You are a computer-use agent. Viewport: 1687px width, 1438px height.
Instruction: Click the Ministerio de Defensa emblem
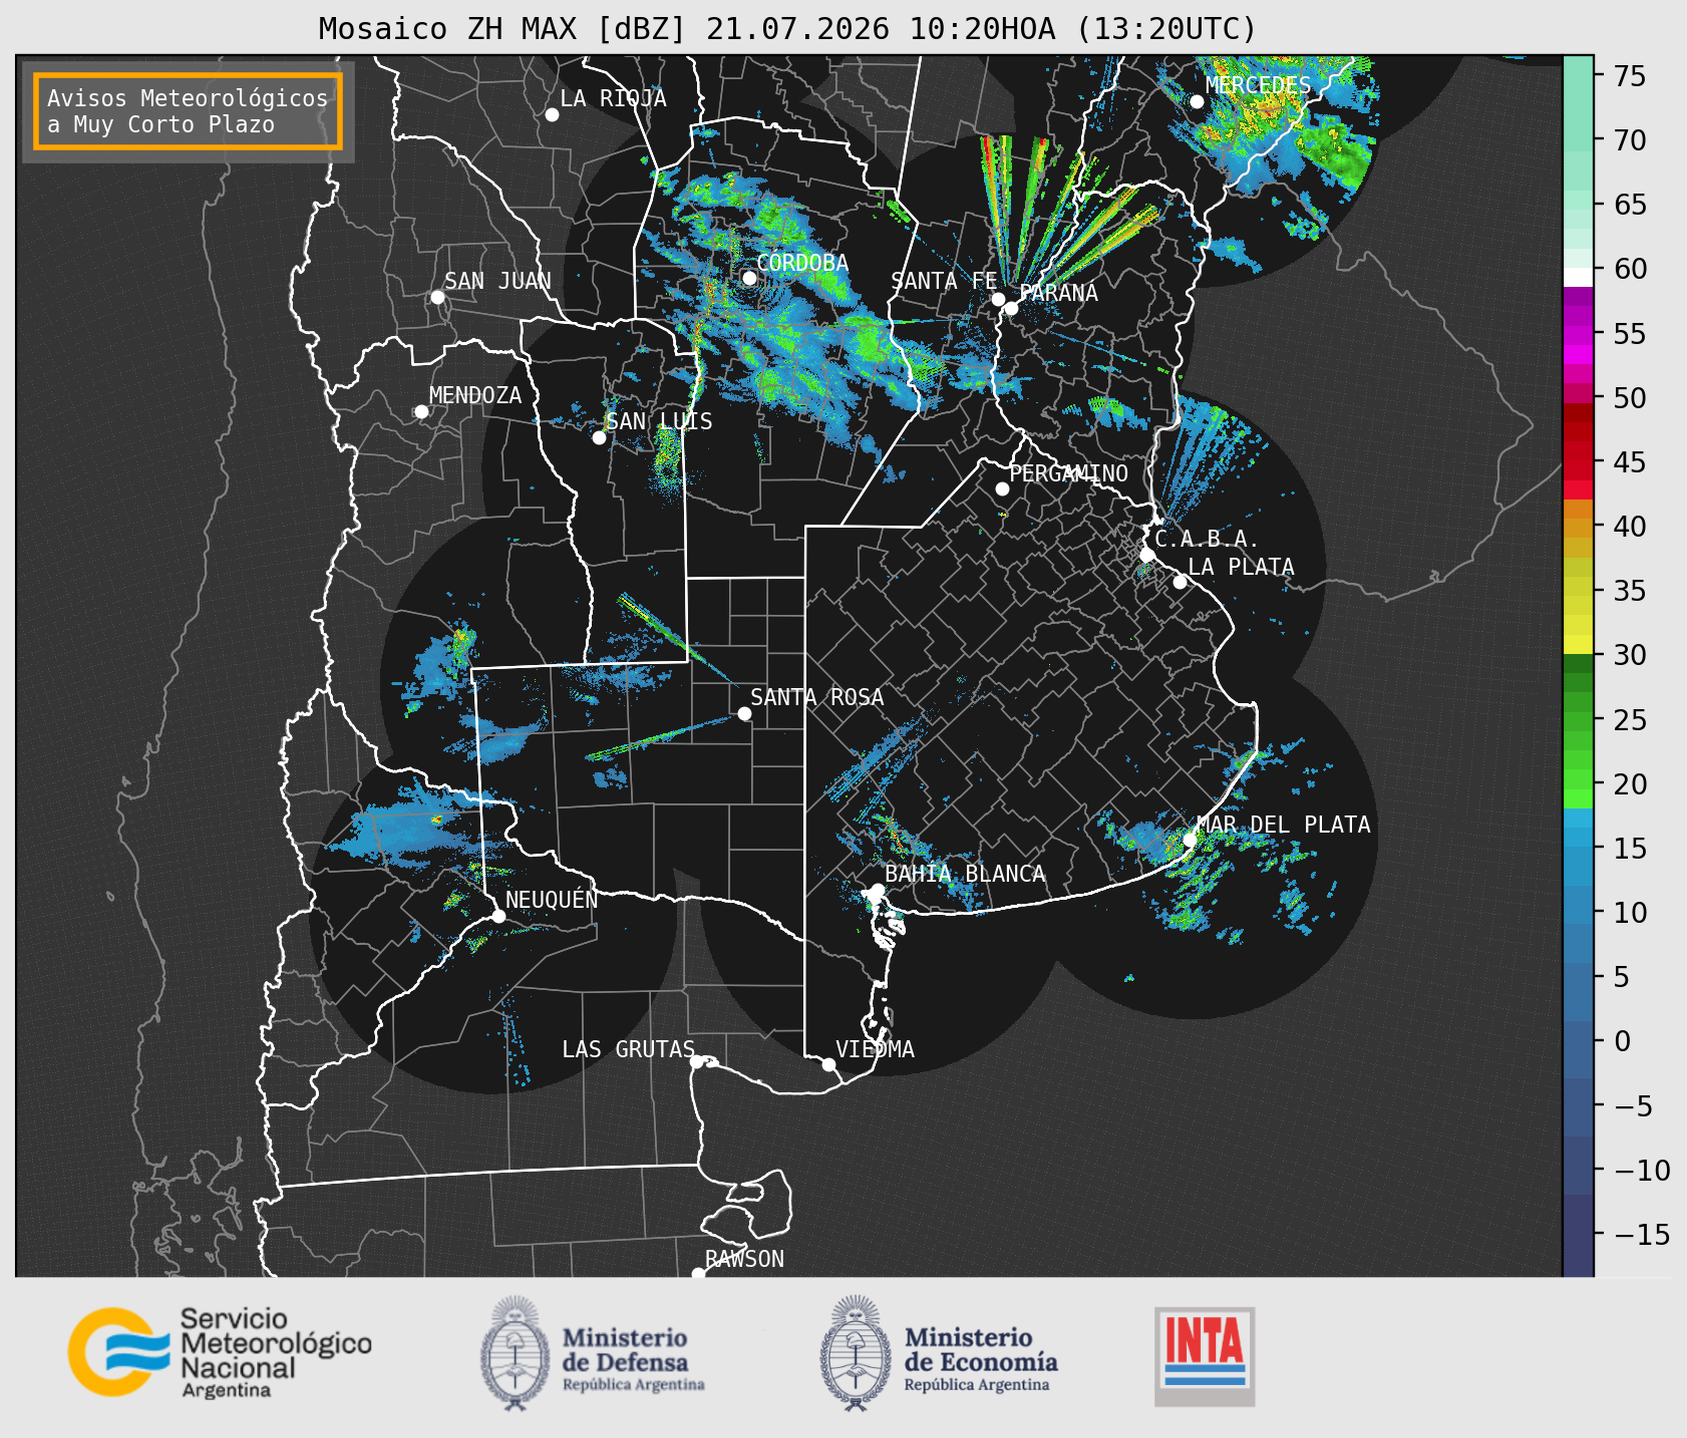click(516, 1353)
